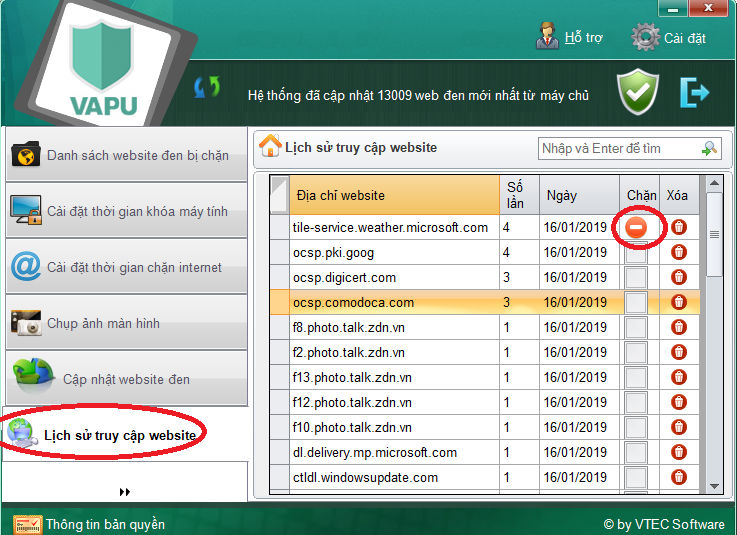Click the green shield checkmark status icon

638,92
